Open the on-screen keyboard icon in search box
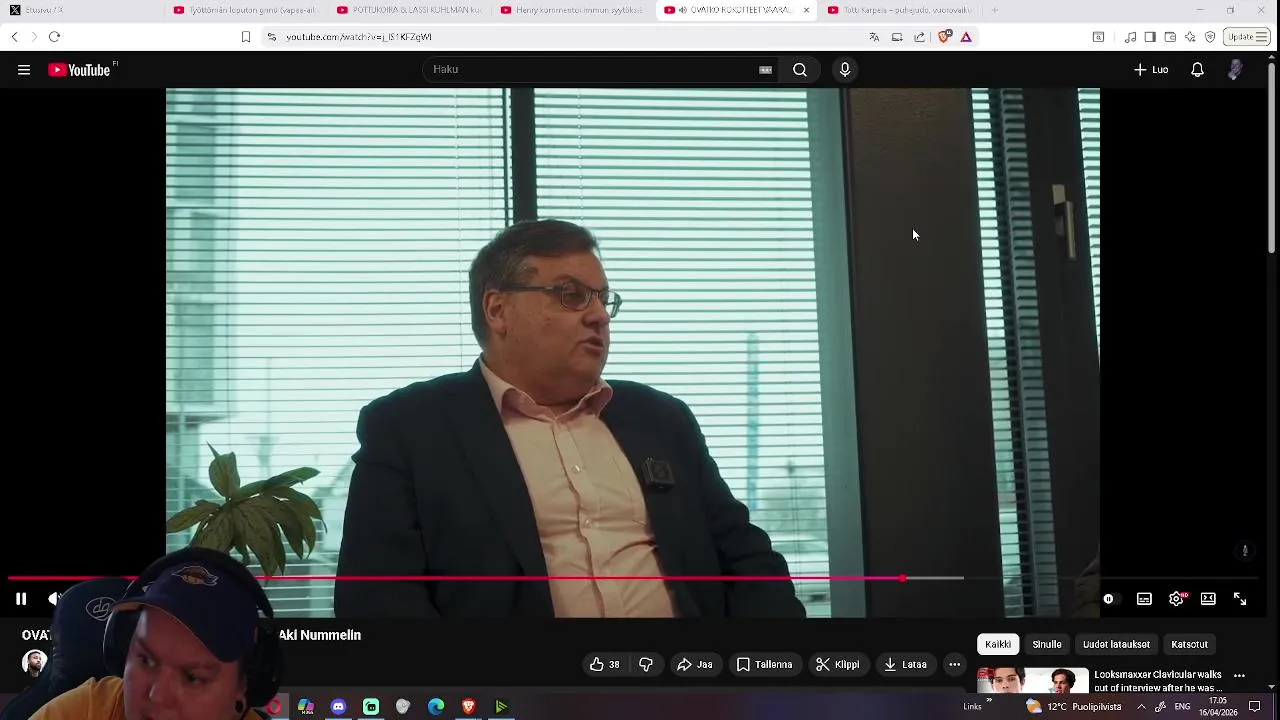This screenshot has height=720, width=1280. 765,70
